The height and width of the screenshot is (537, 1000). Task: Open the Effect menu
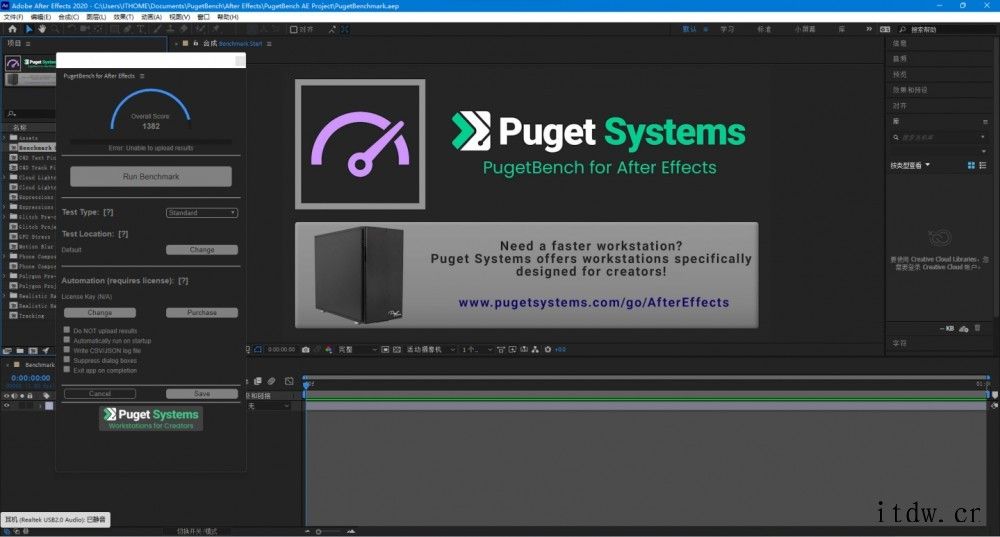124,17
